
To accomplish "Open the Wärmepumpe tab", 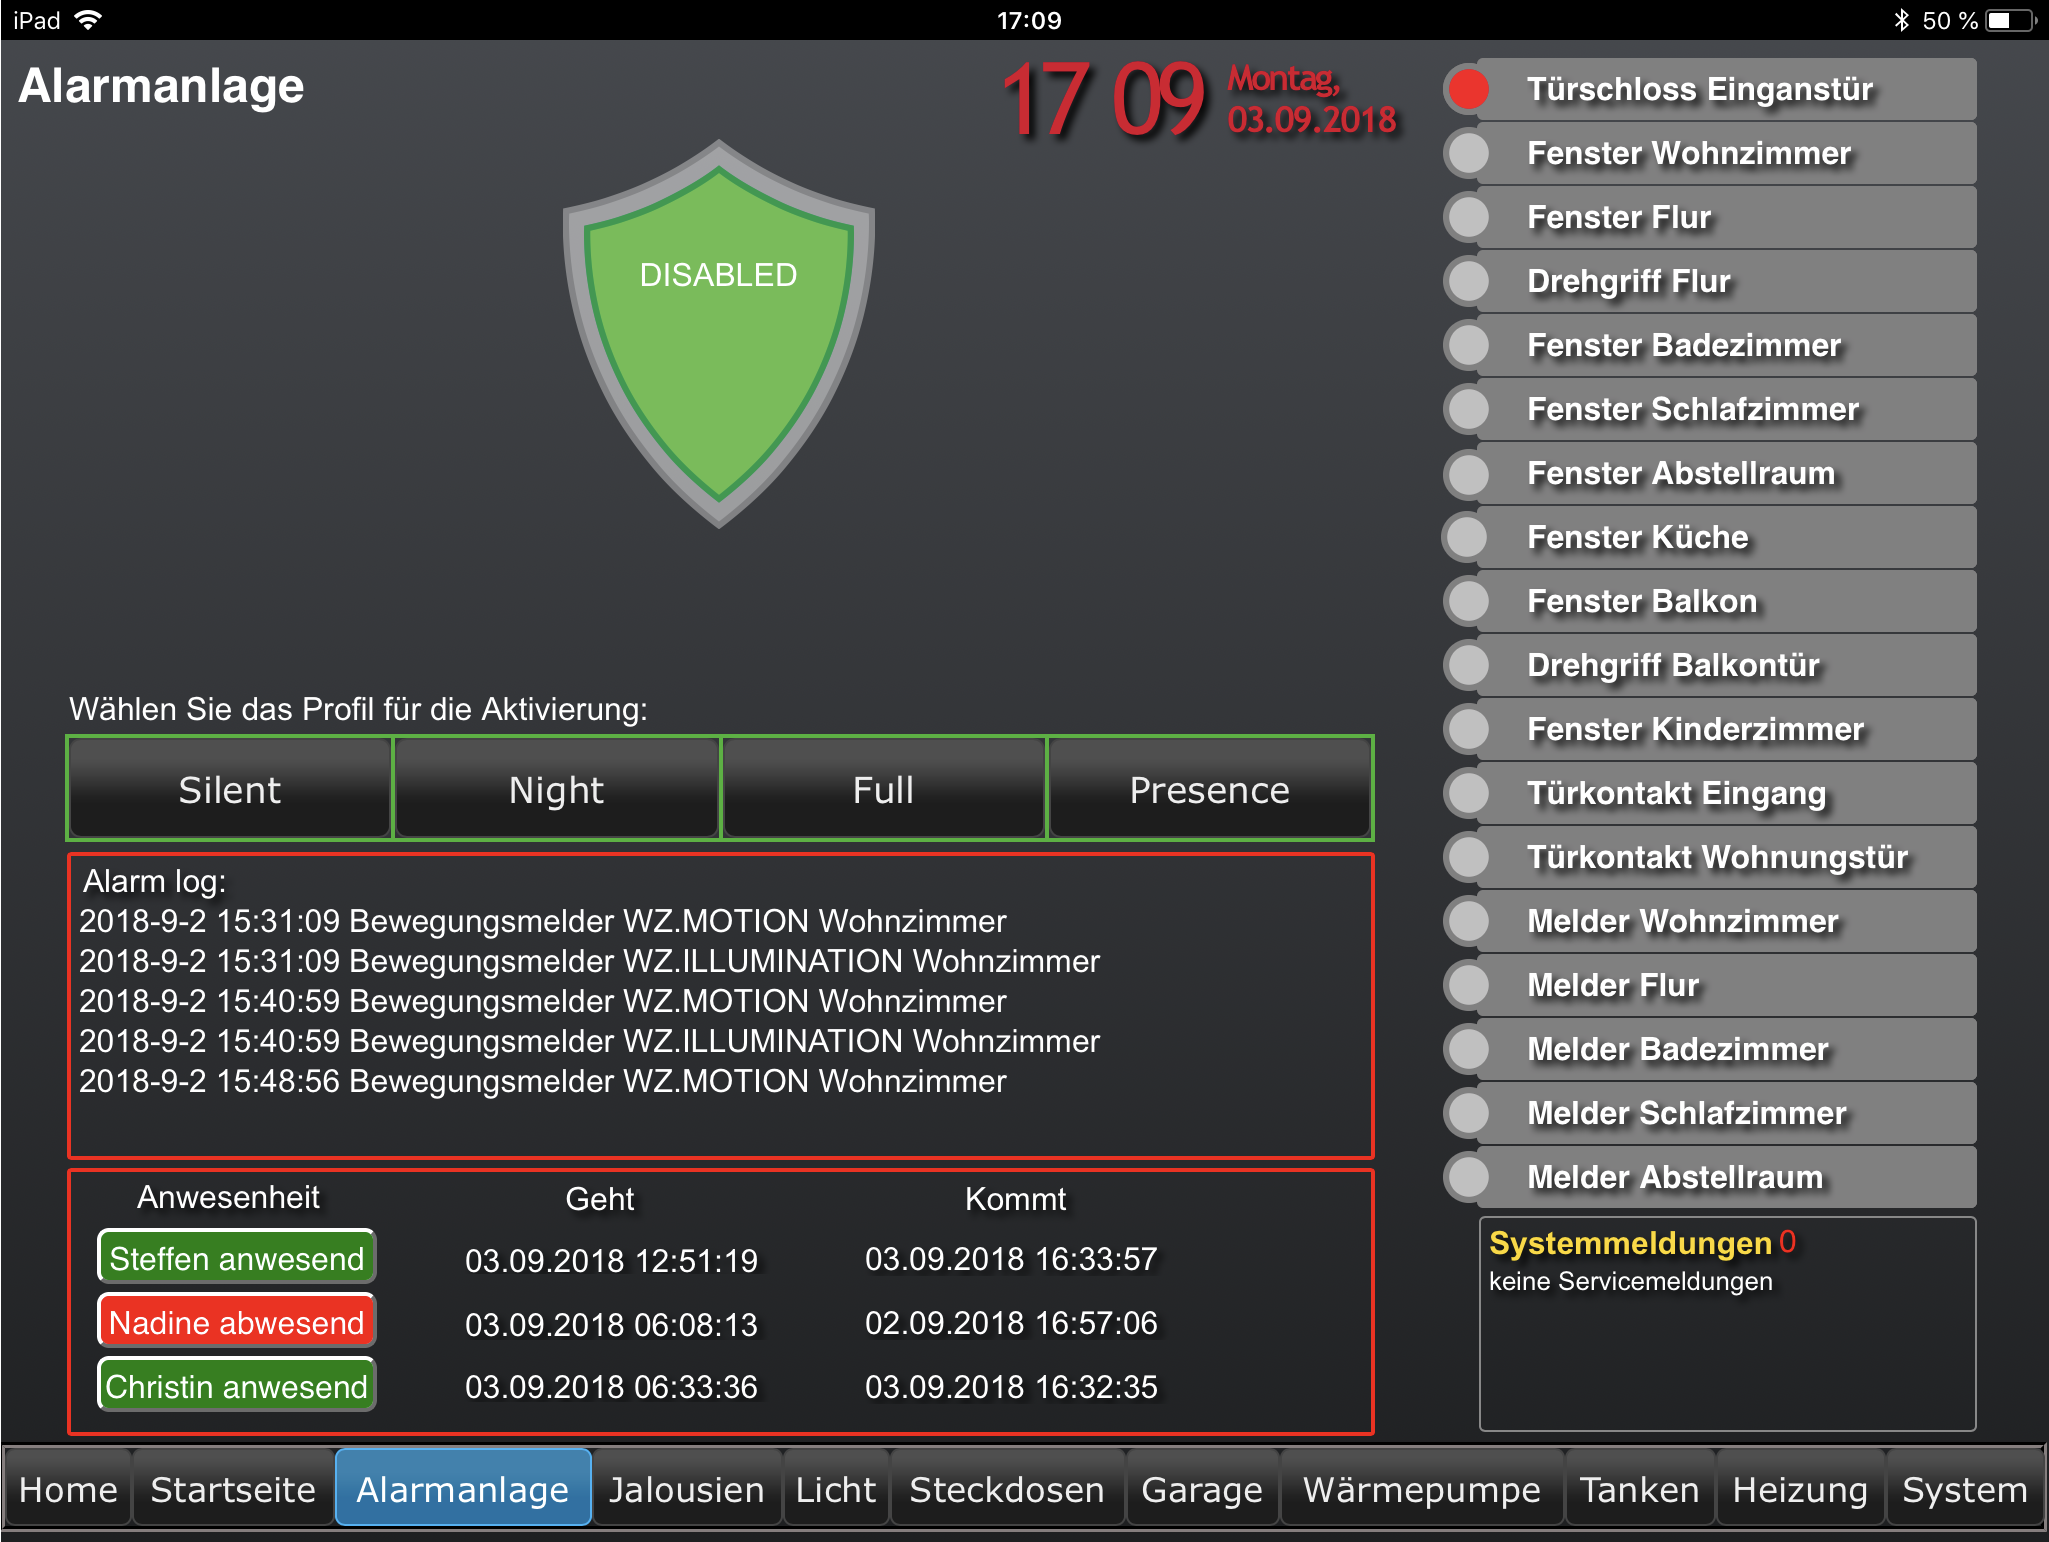I will [1421, 1489].
